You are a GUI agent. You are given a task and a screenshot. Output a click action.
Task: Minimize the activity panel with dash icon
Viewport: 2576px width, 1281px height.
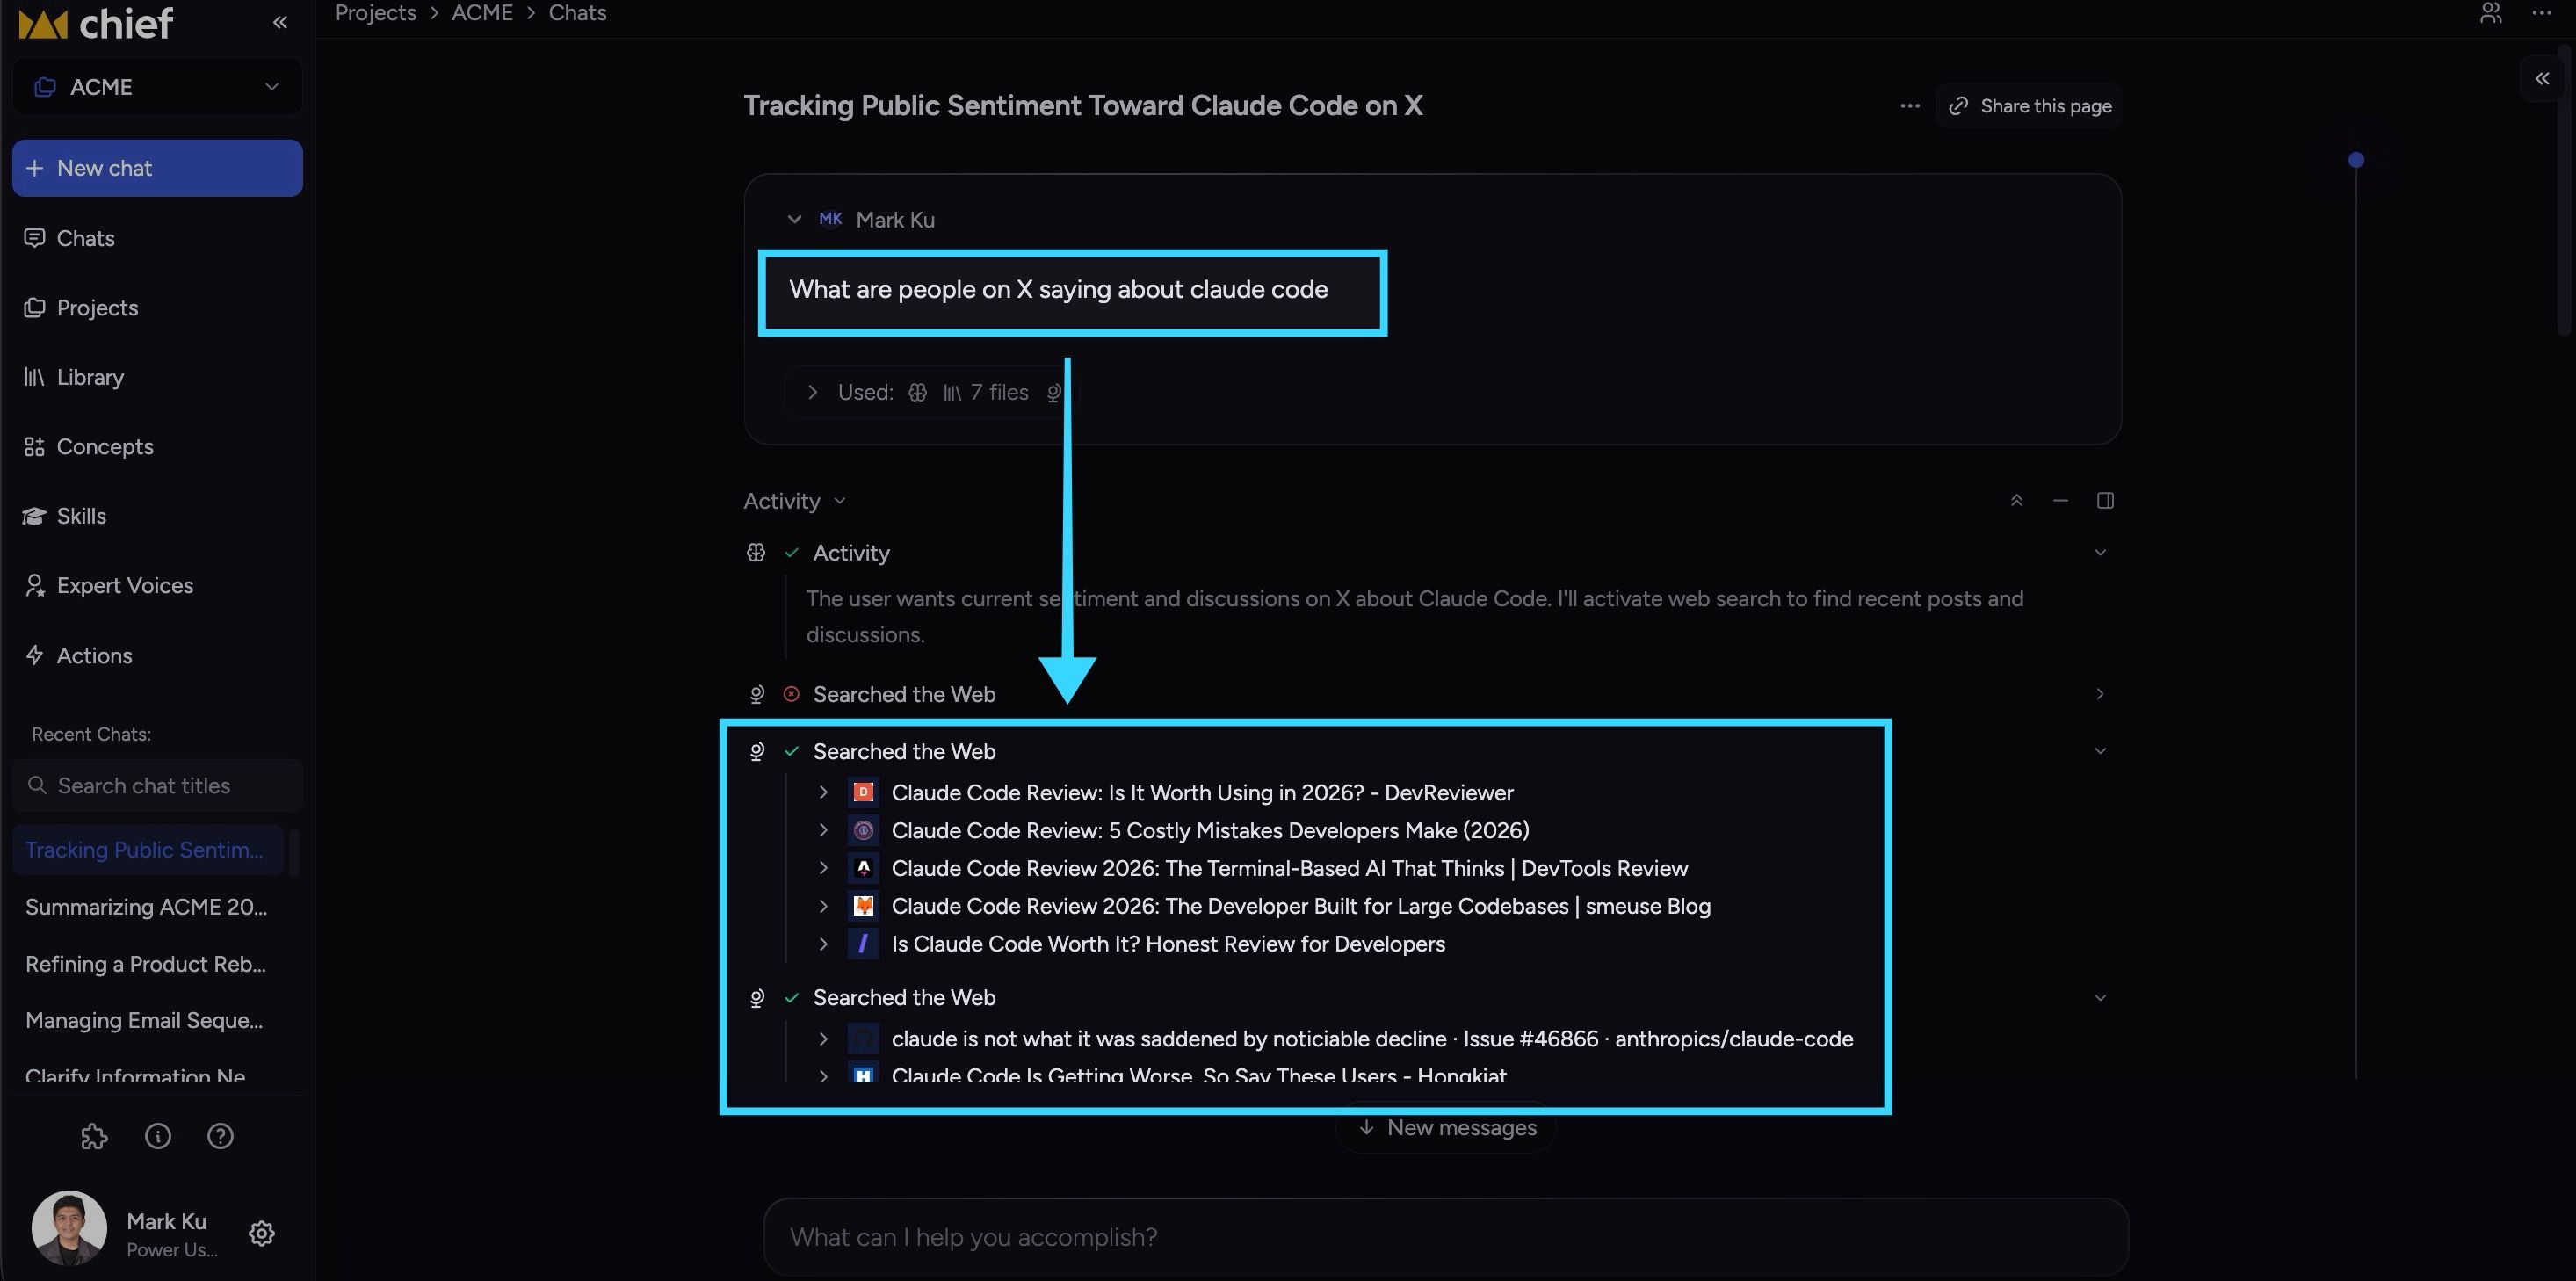pyautogui.click(x=2060, y=500)
